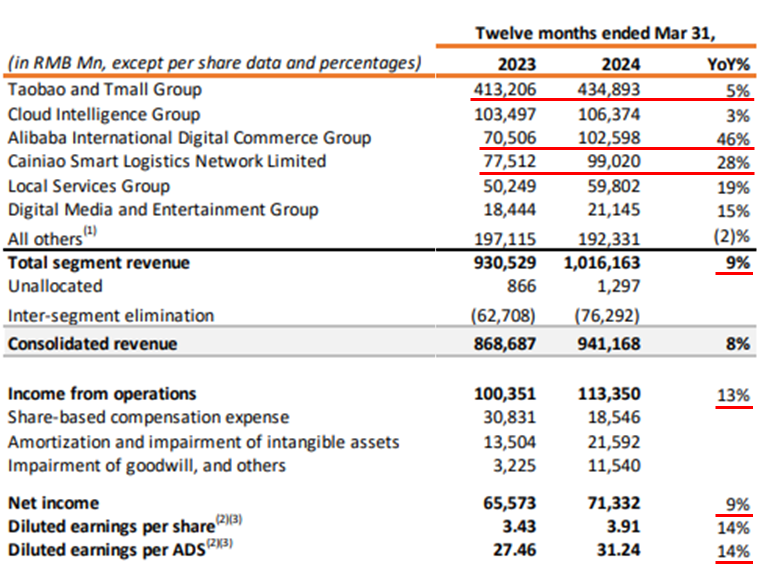Viewport: 783px width, 570px height.
Task: Click the 'Twelve months ended Mar 31,' header
Action: click(595, 33)
